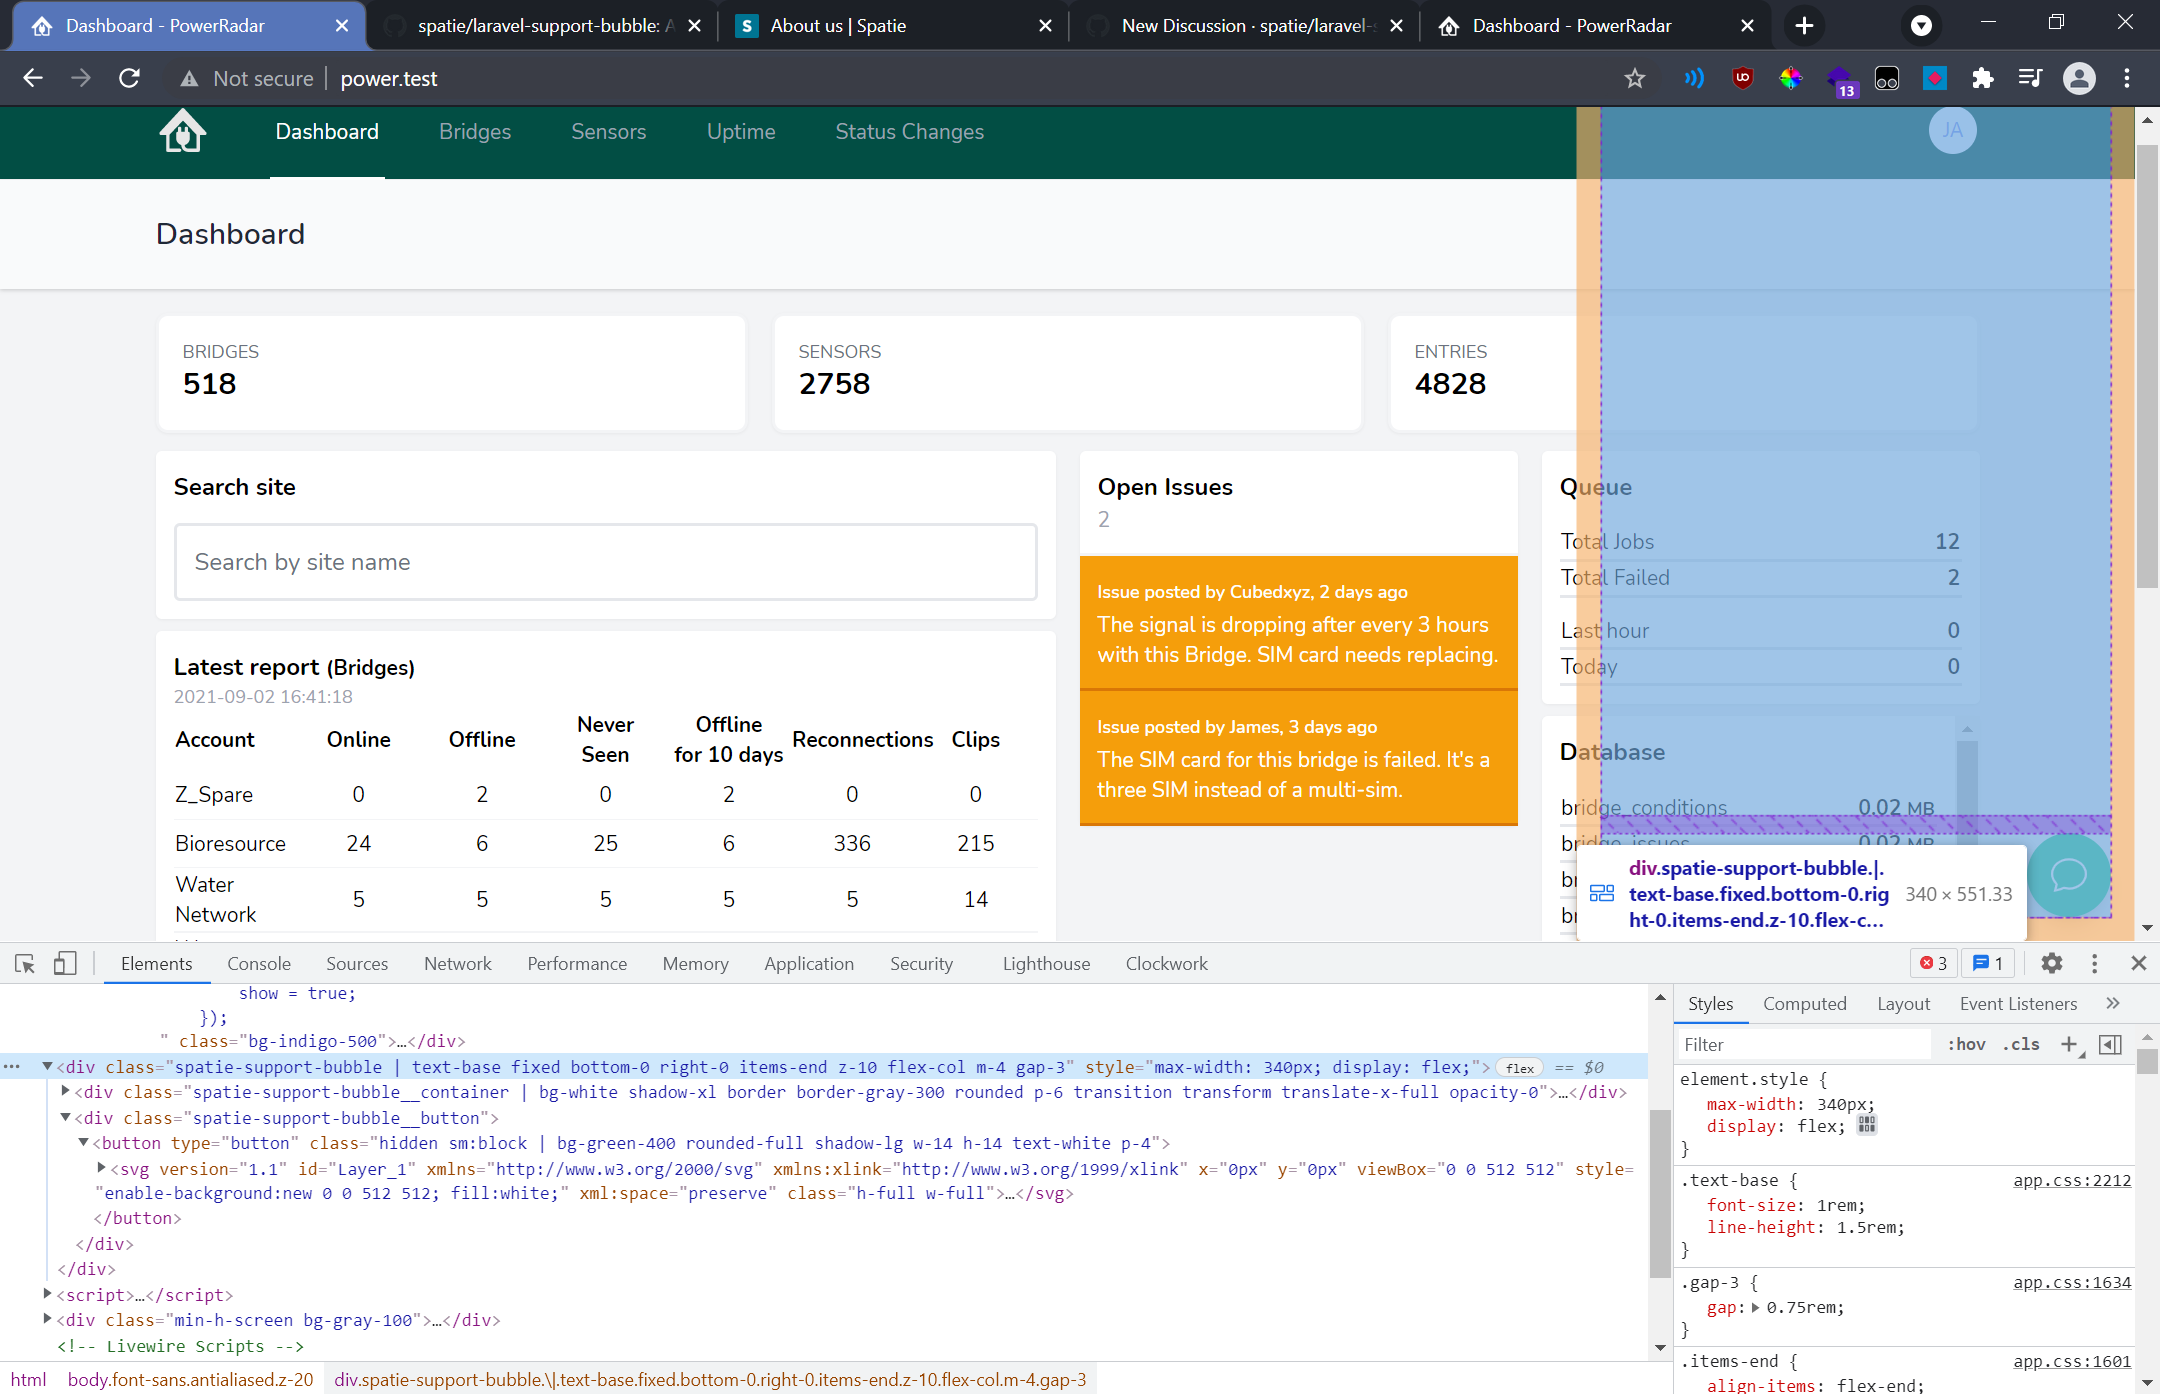Open the Extensions puzzle piece menu

(1982, 78)
